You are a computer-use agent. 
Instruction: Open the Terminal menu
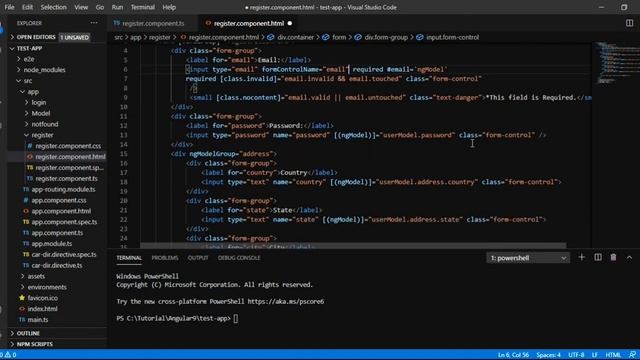[x=142, y=7]
